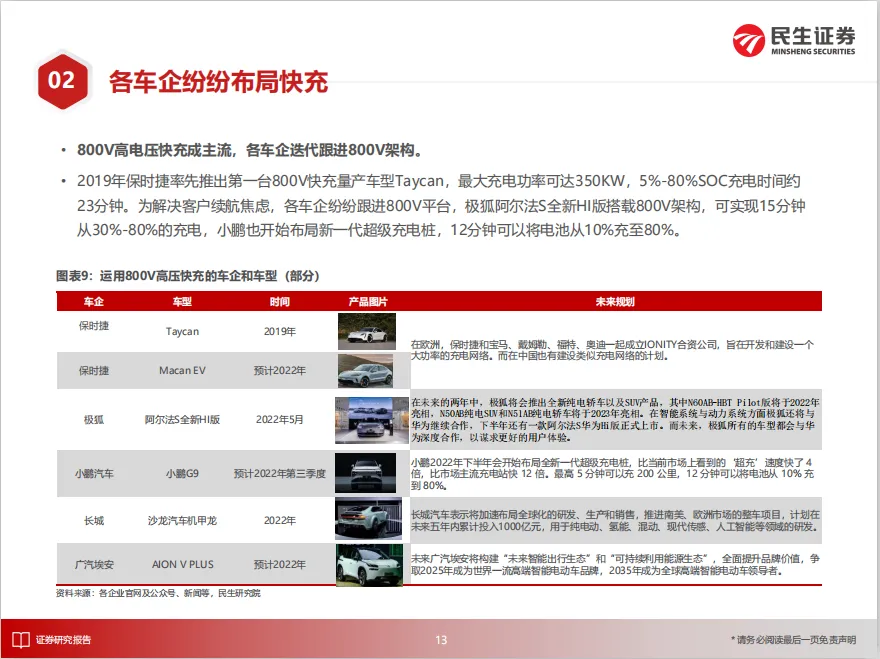Select the 小鹏G9 model cell

(182, 473)
